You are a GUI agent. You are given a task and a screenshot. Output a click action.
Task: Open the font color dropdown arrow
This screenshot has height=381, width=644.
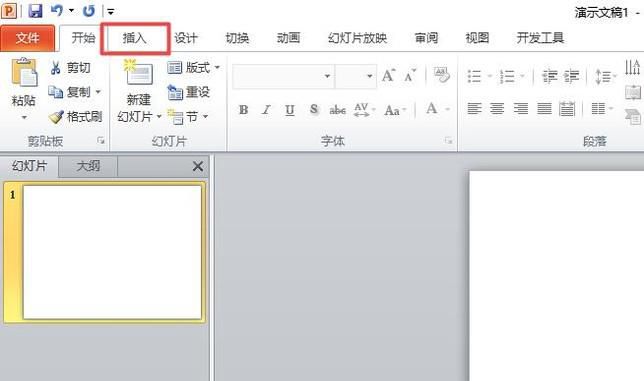tap(448, 109)
